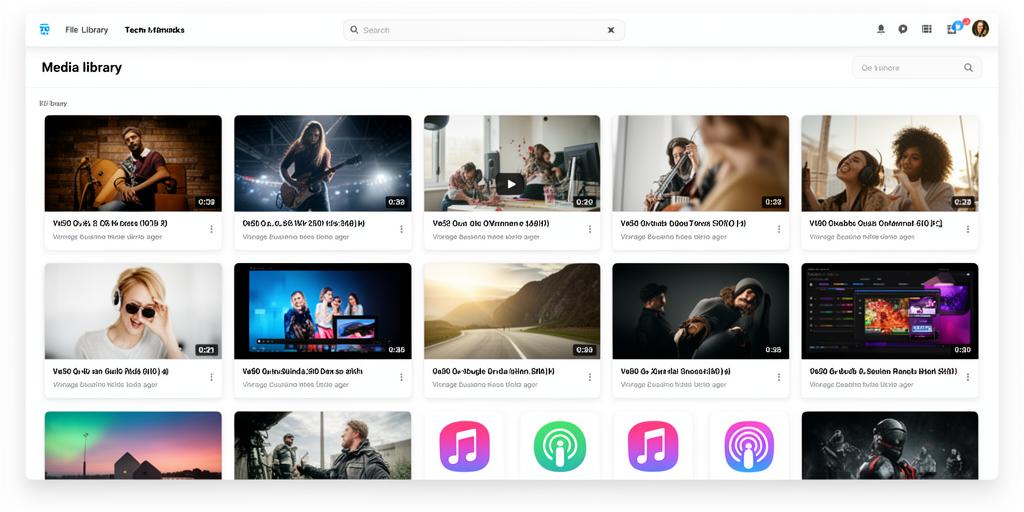Open blonde woman with sunglasses thumbnail

(133, 311)
